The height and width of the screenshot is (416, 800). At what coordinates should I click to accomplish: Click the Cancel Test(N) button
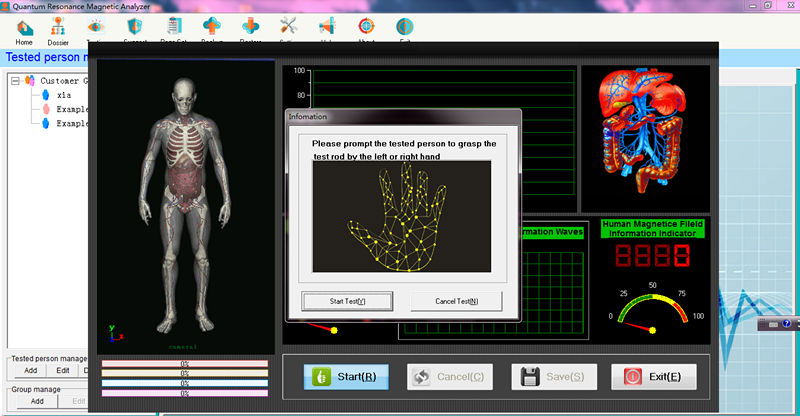tap(457, 301)
